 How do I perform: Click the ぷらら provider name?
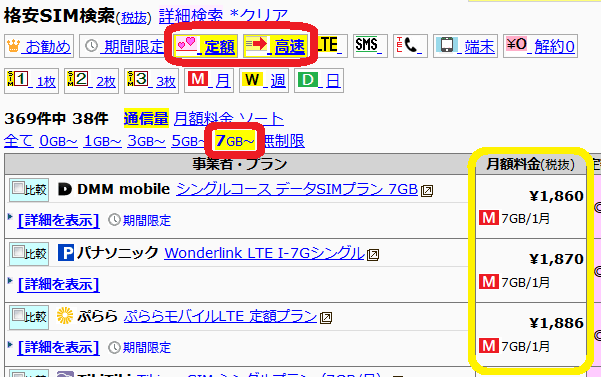97,316
